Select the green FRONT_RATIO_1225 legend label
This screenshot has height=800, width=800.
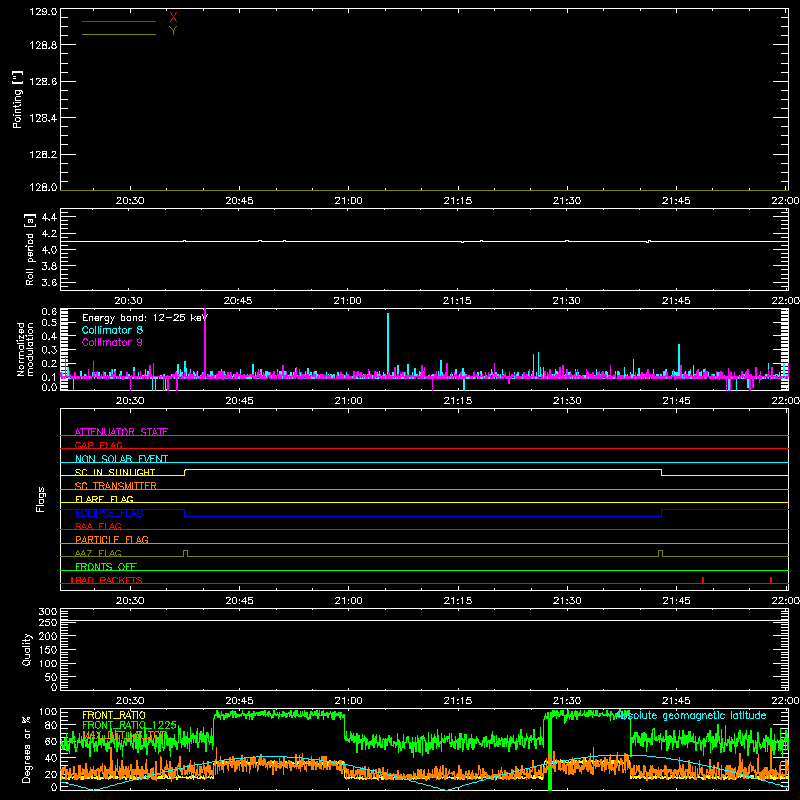130,725
